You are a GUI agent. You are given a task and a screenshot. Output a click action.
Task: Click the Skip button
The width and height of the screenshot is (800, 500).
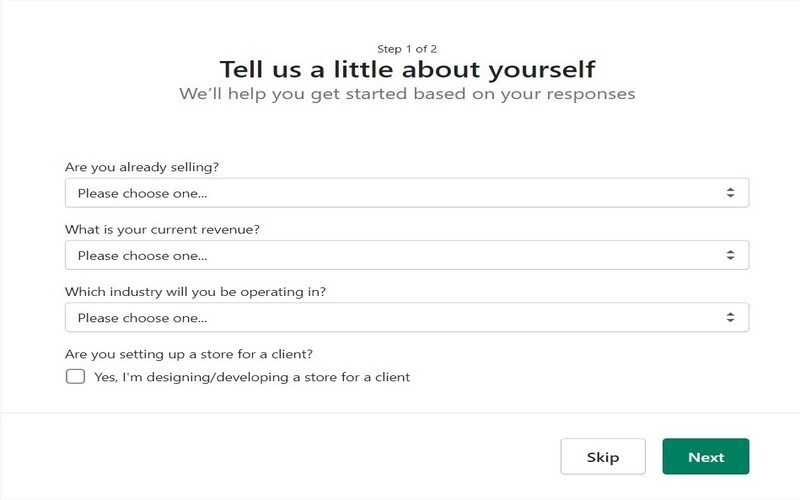click(x=603, y=457)
